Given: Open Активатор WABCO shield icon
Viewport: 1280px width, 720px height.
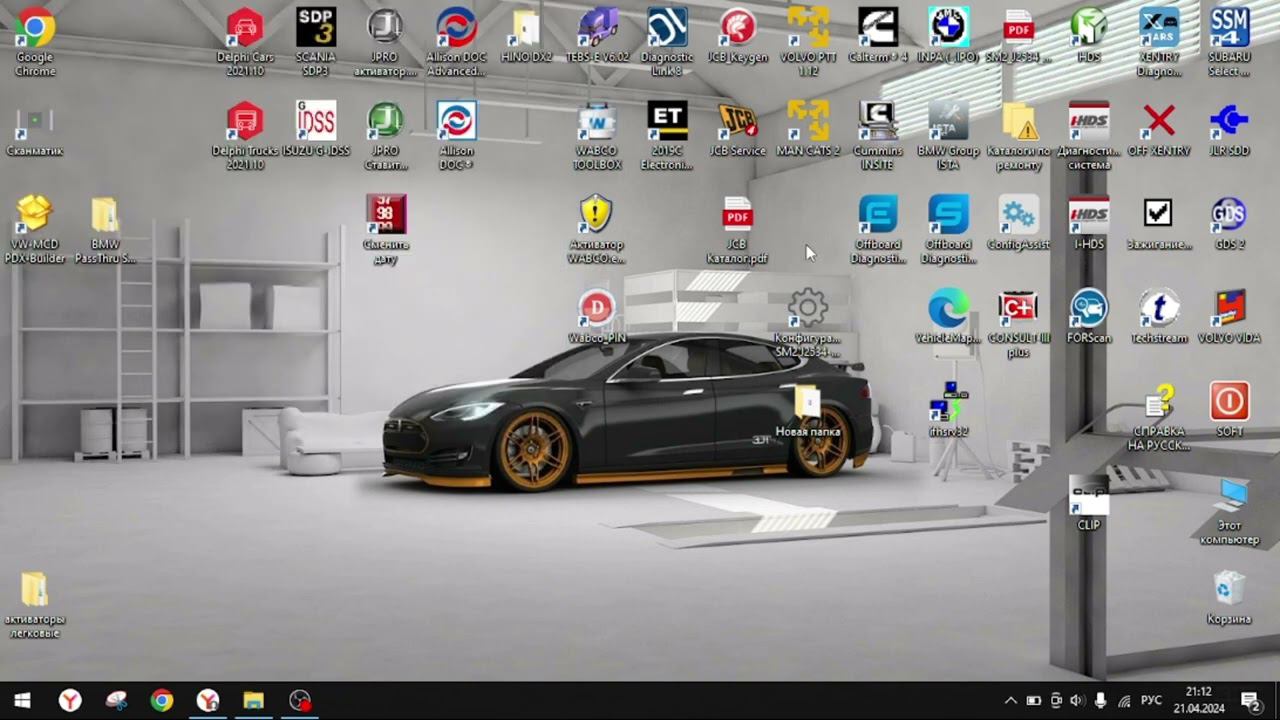Looking at the screenshot, I should [596, 229].
